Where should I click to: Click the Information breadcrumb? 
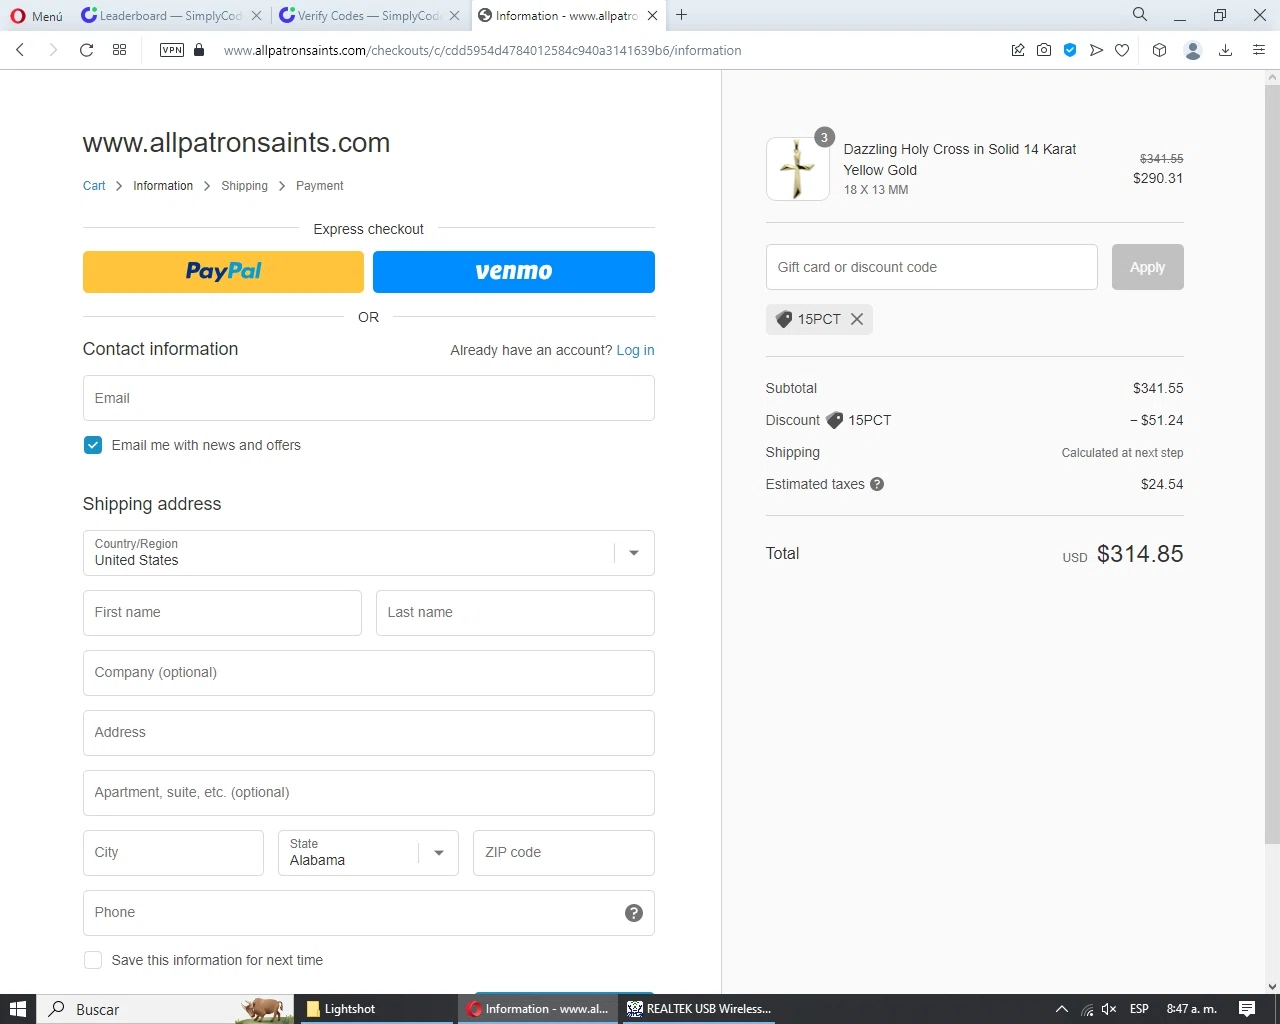163,186
